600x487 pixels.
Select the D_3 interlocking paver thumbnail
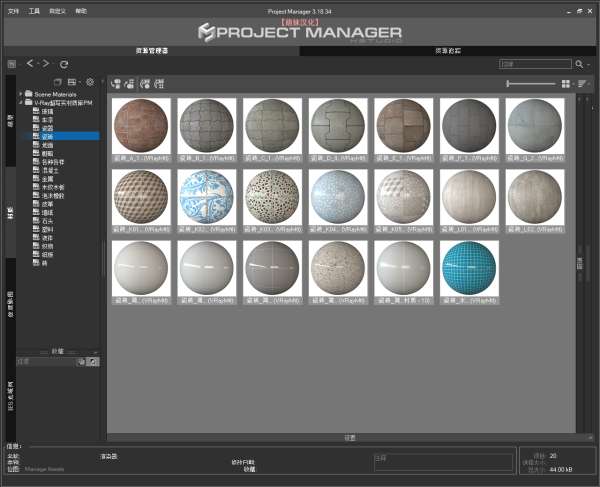point(338,126)
